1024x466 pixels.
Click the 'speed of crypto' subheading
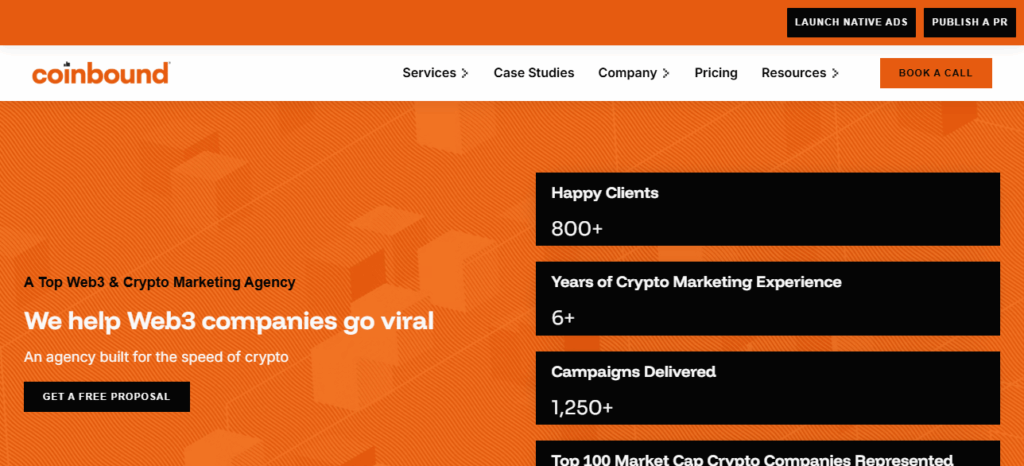[156, 357]
